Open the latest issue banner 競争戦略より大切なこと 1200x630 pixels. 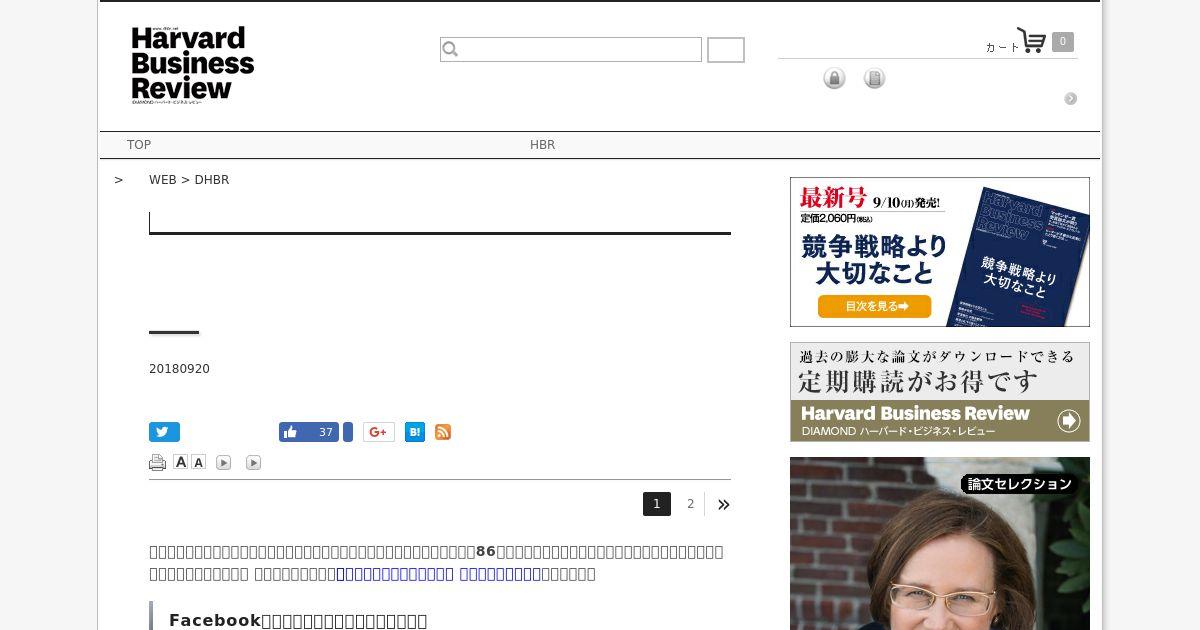(x=940, y=252)
